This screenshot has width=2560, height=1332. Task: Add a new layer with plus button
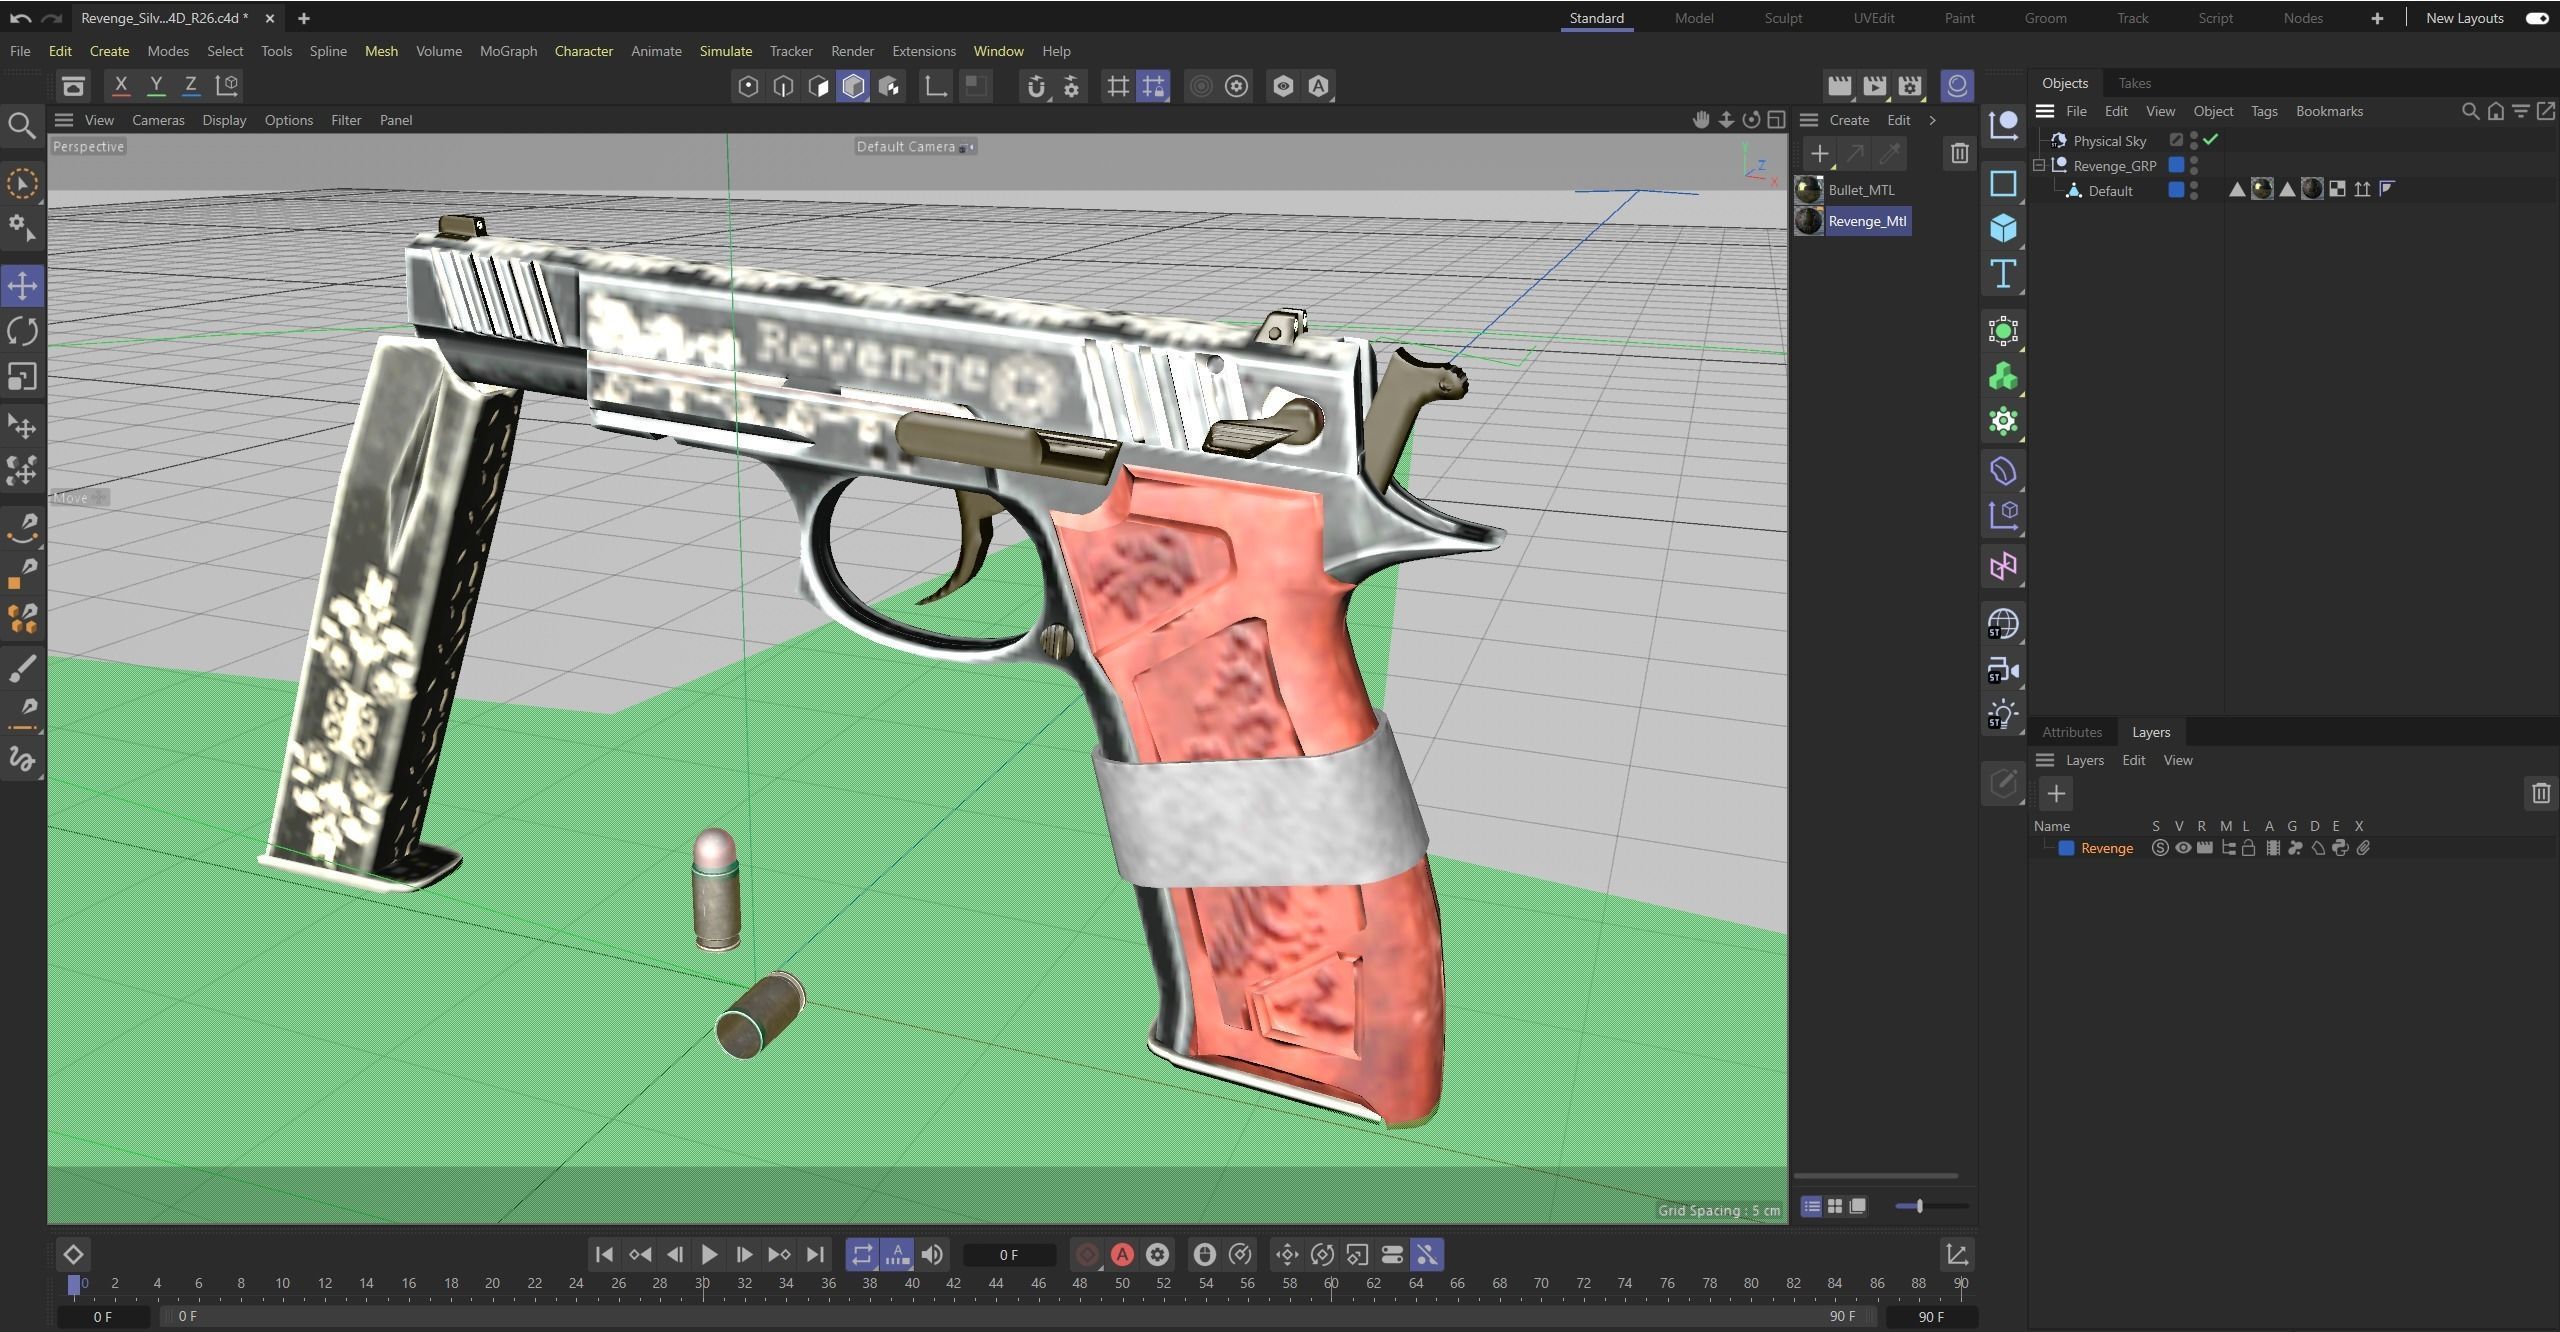coord(2056,794)
